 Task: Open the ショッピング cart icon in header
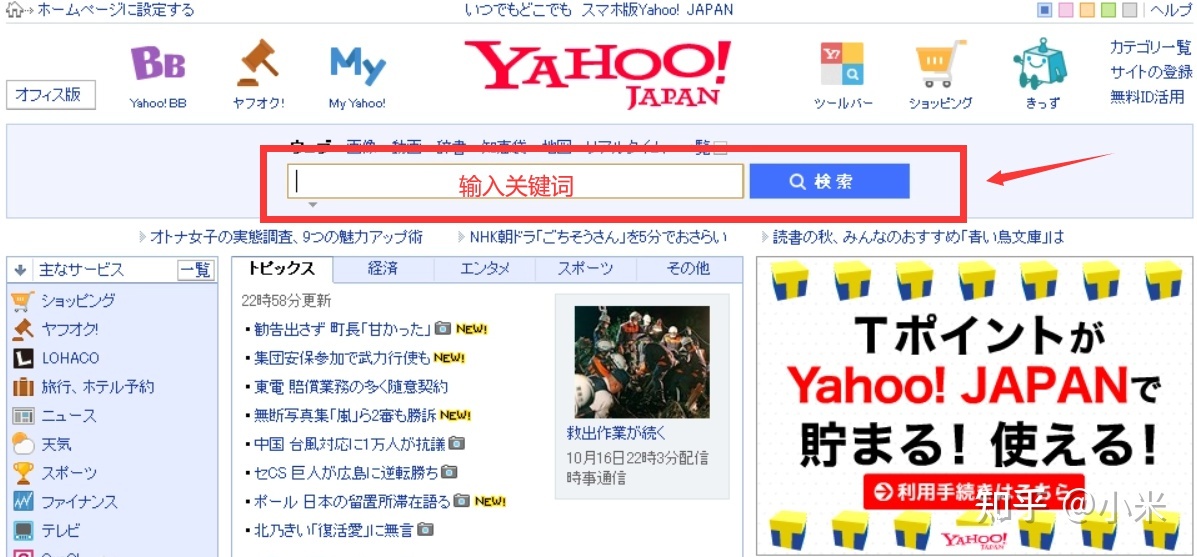point(940,64)
